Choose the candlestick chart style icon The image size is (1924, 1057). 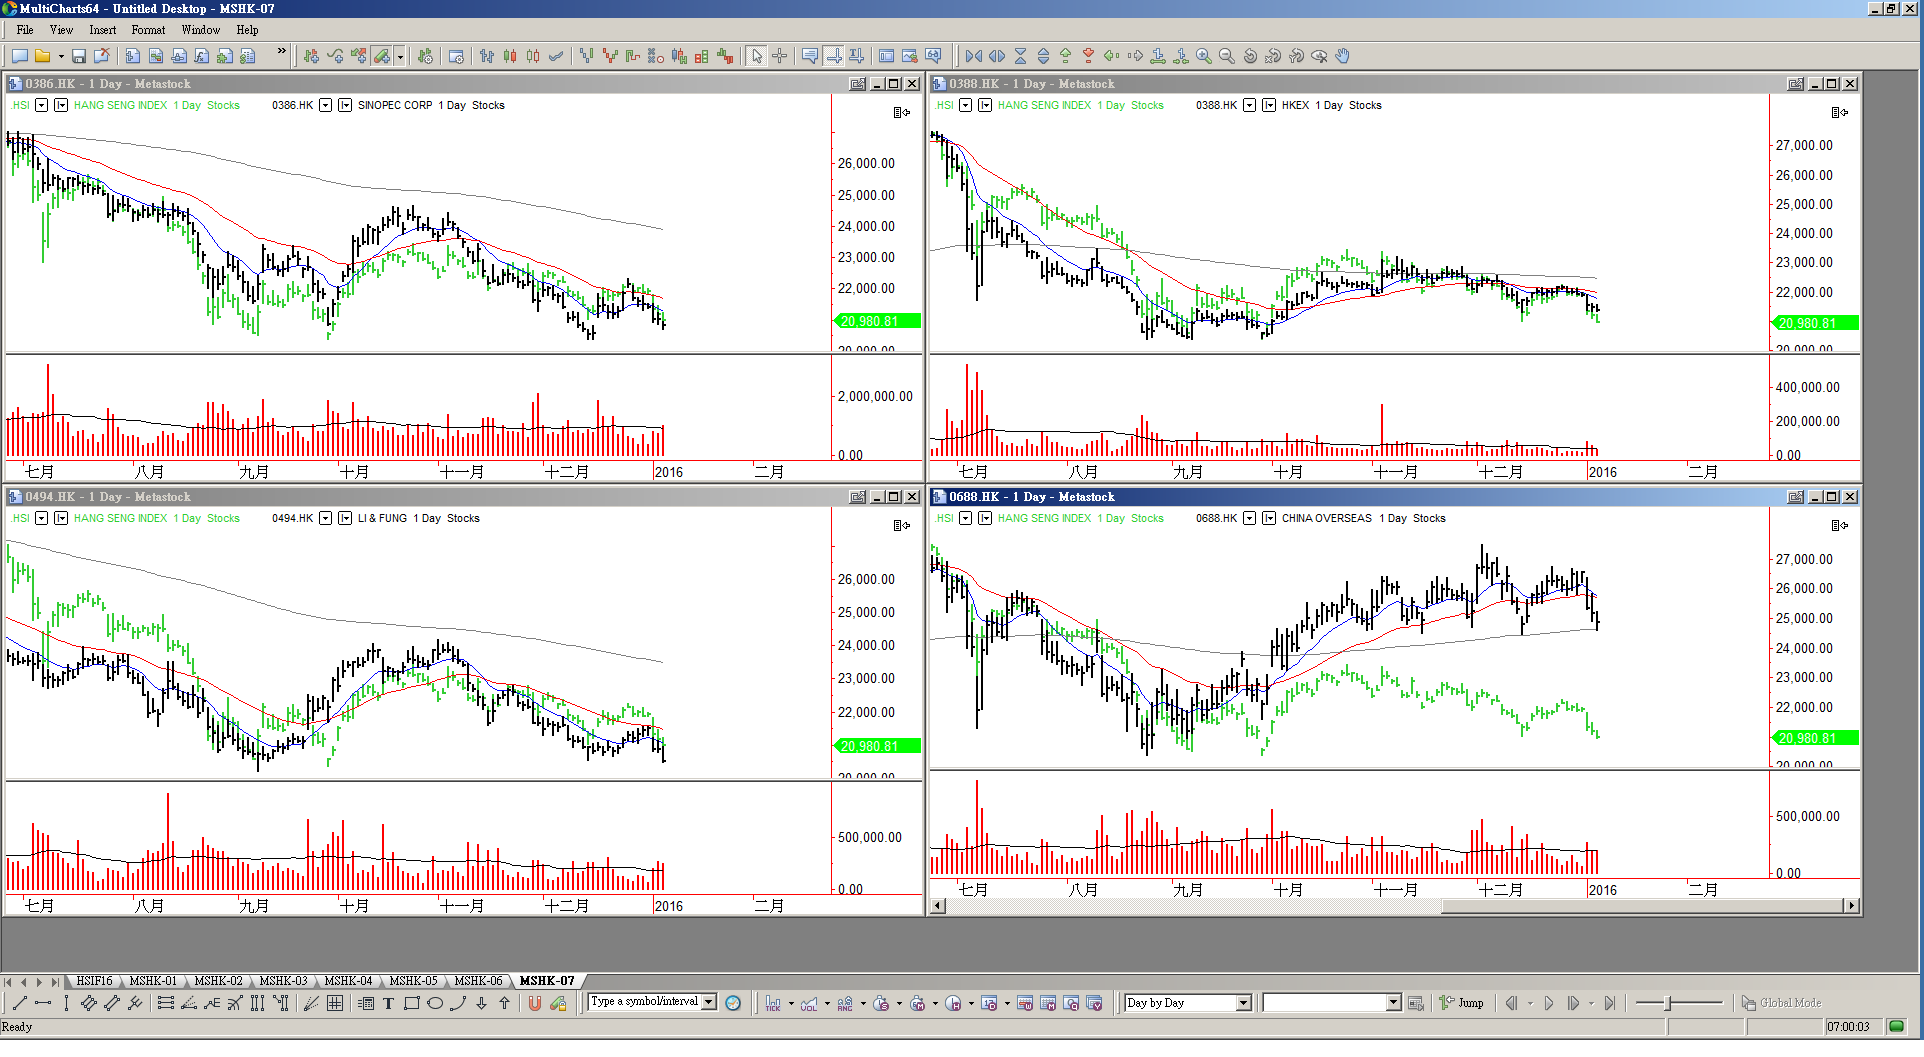(510, 56)
